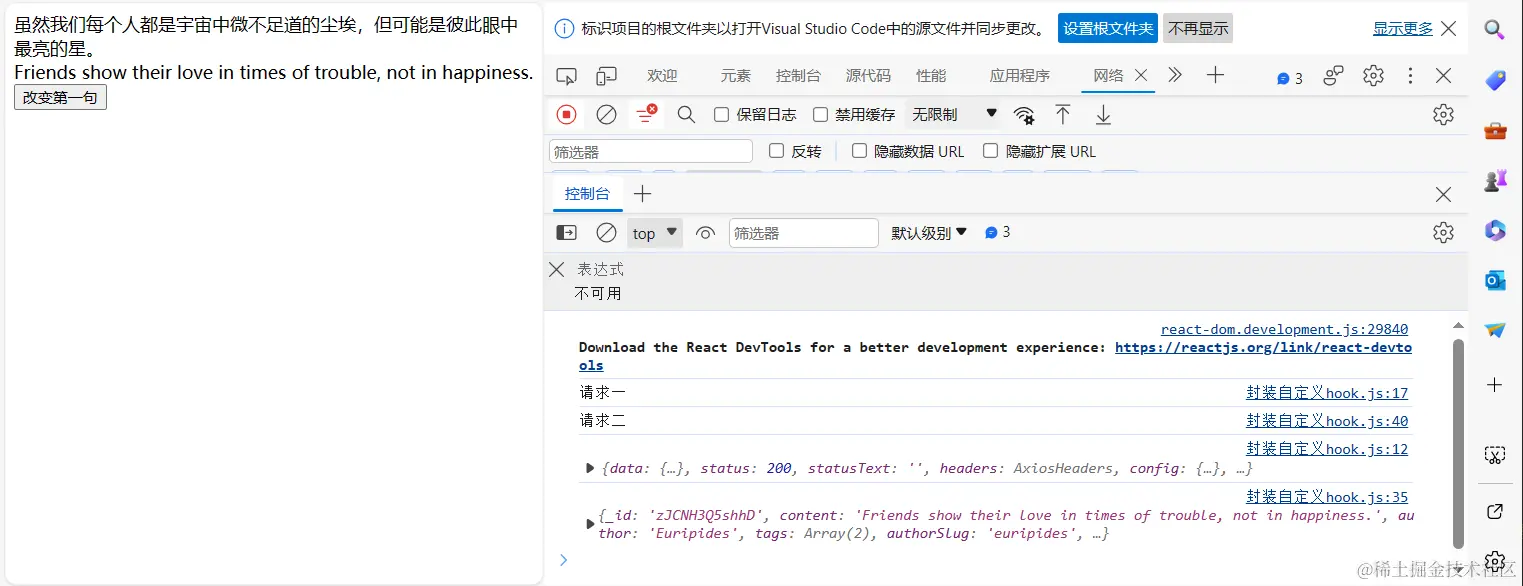Screen dimensions: 1523x586
Task: Activate the inspect element picker icon
Action: (567, 76)
